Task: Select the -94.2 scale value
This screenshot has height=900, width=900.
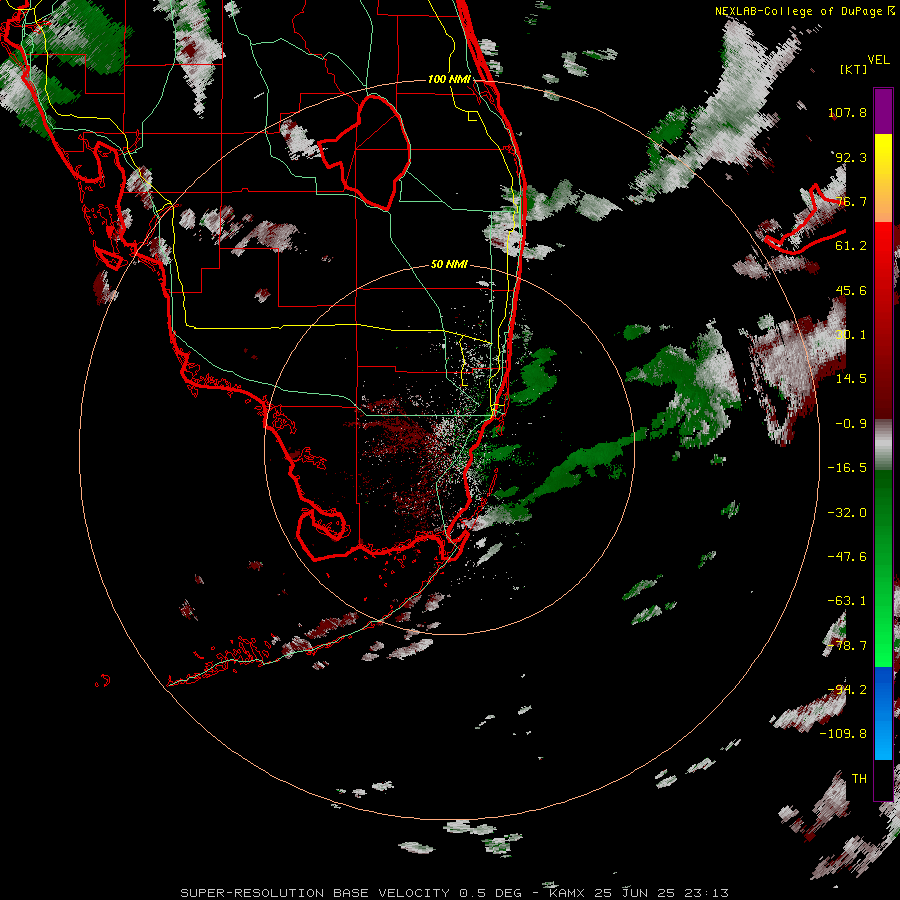Action: click(x=847, y=690)
